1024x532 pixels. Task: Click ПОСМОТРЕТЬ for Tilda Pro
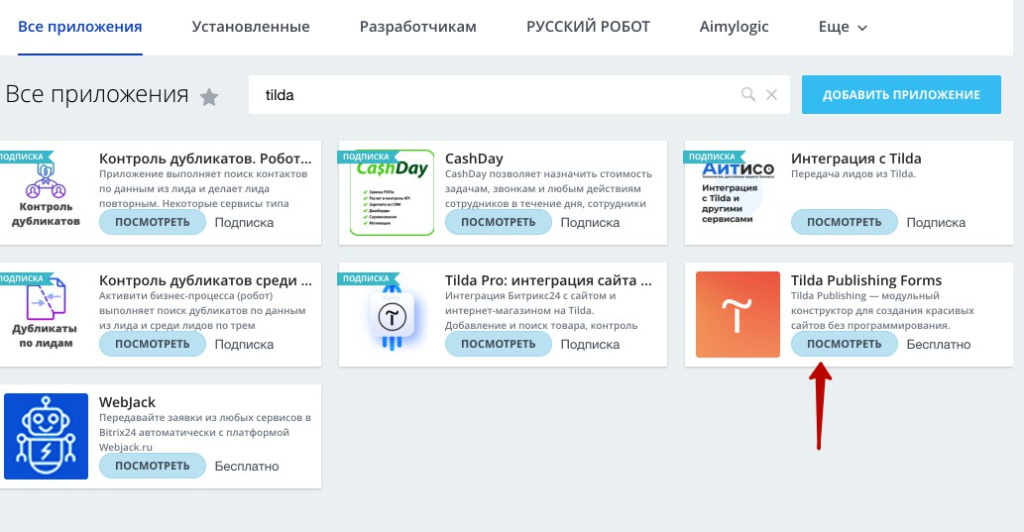pyautogui.click(x=498, y=344)
